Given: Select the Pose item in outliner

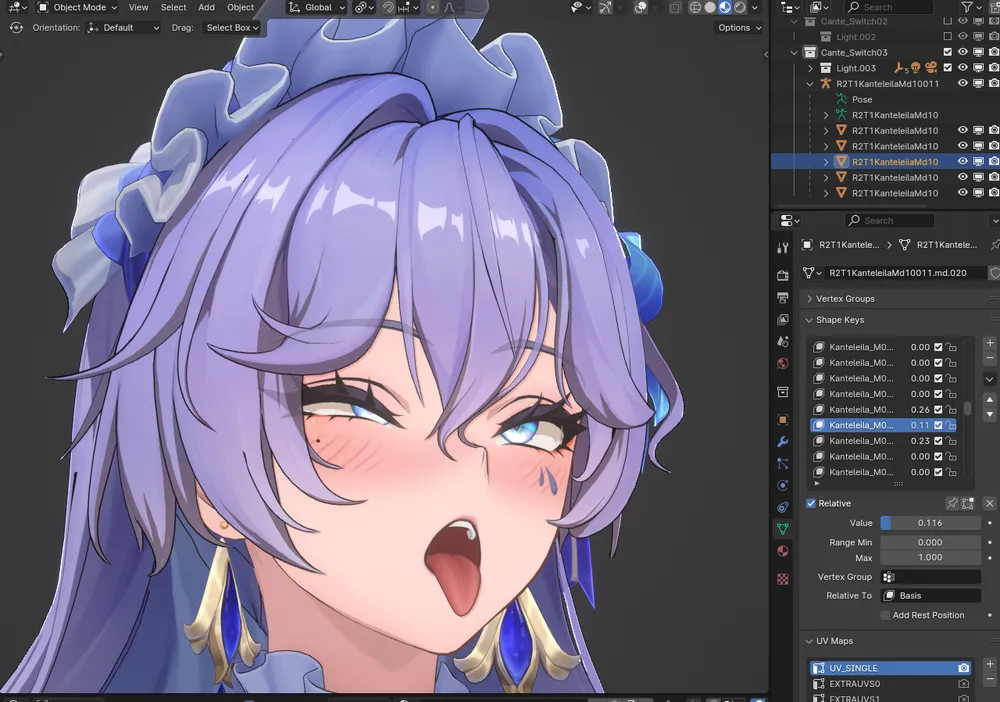Looking at the screenshot, I should pos(861,99).
